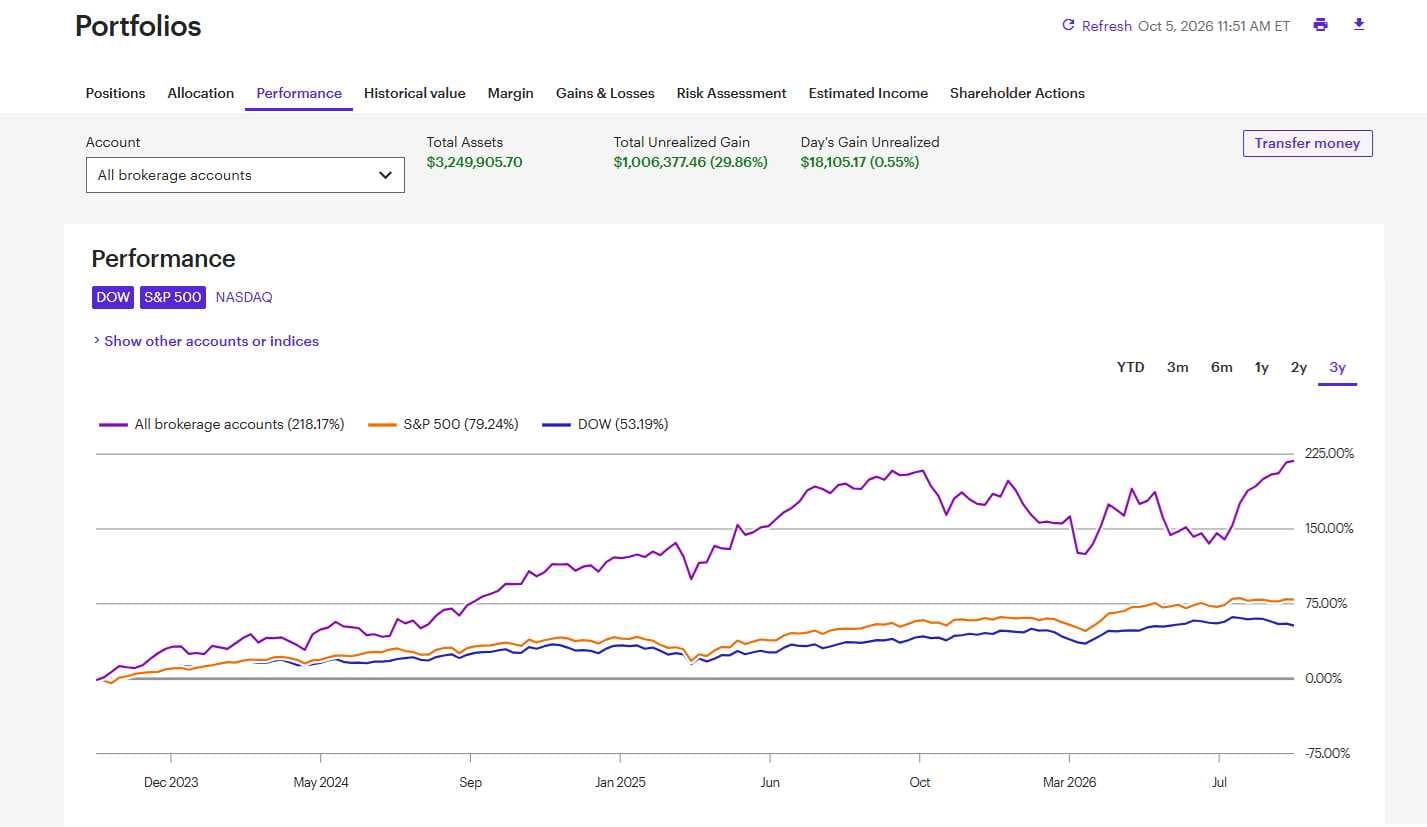The image size is (1427, 827).
Task: Set chart range to 3m
Action: click(1178, 367)
